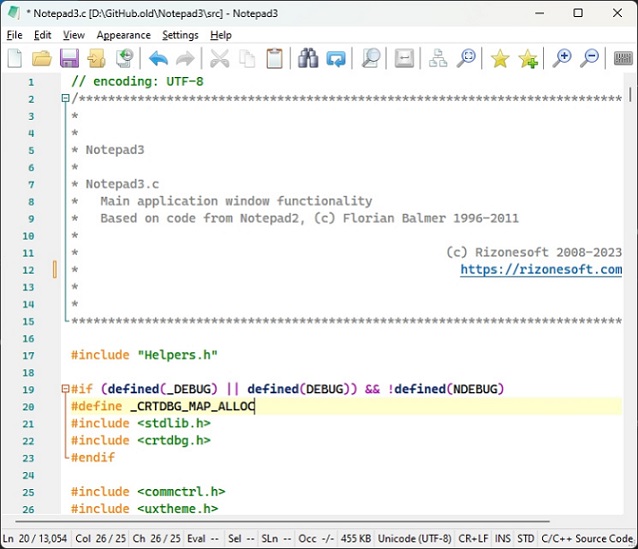Click the Sel status field
The width and height of the screenshot is (638, 549).
[x=241, y=538]
